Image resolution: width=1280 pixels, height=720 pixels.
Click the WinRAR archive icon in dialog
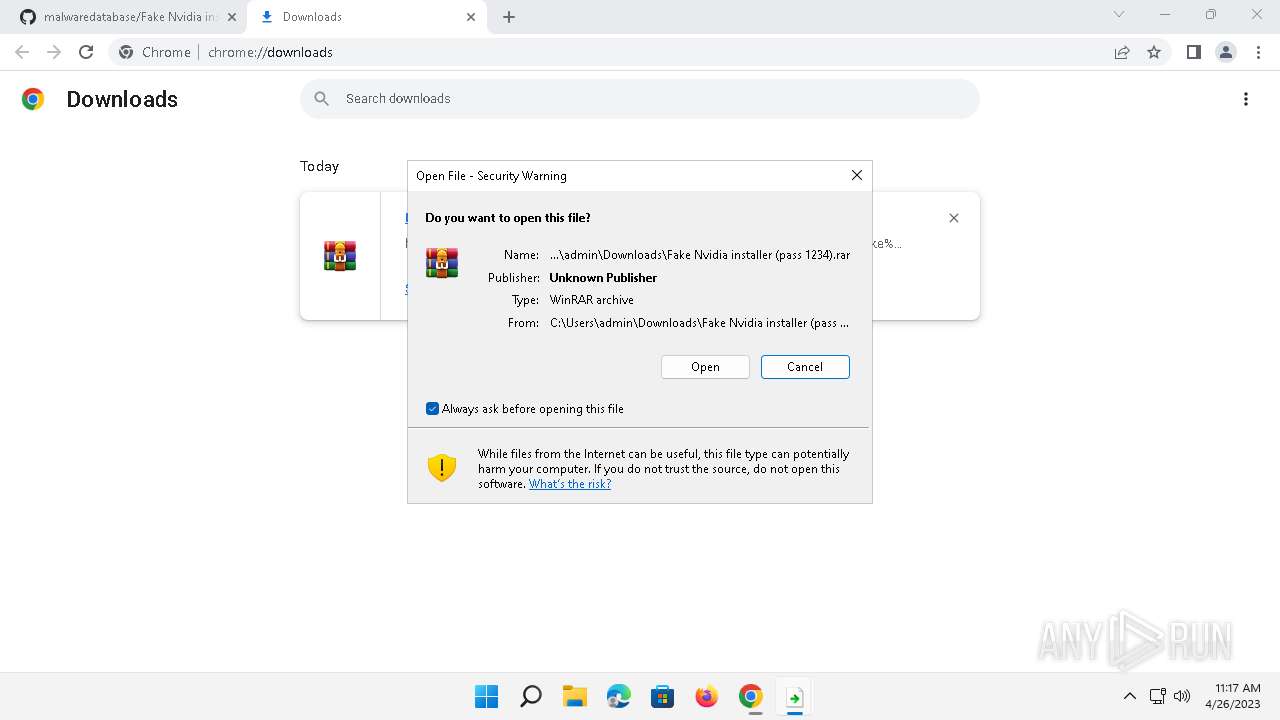tap(442, 263)
